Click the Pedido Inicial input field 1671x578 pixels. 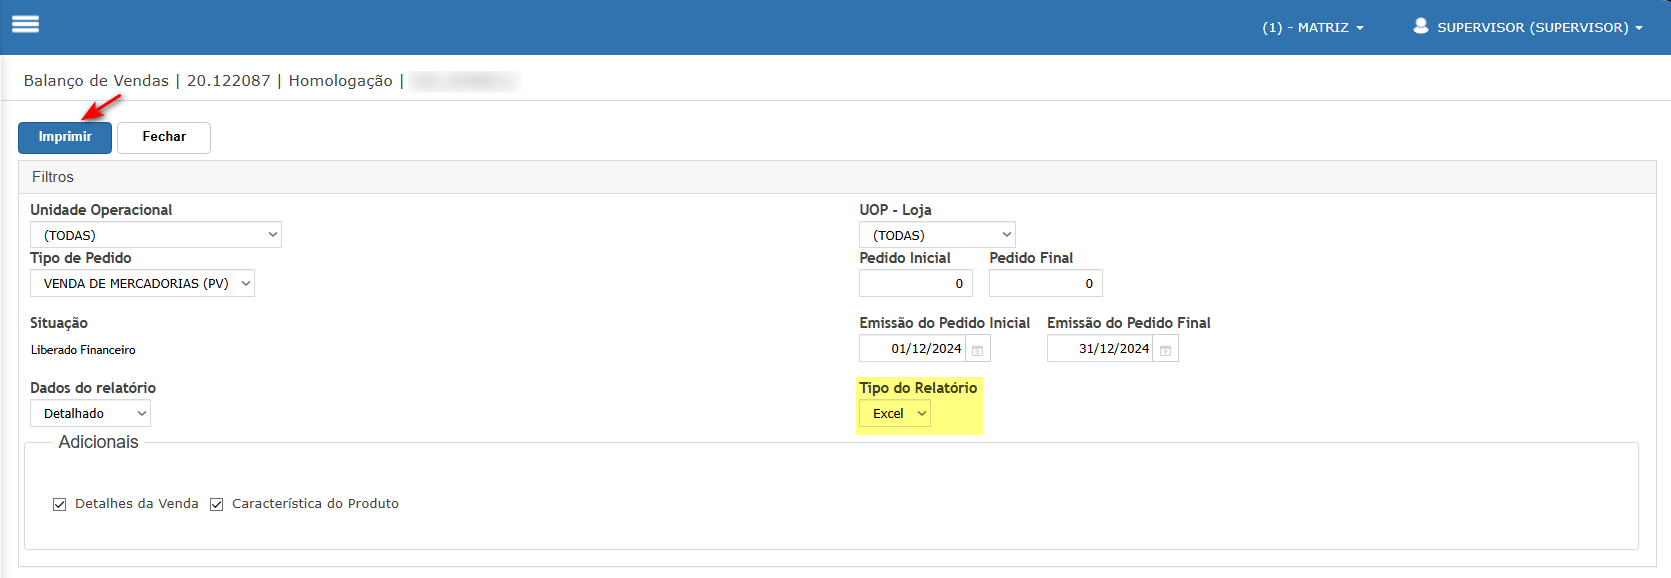(915, 284)
